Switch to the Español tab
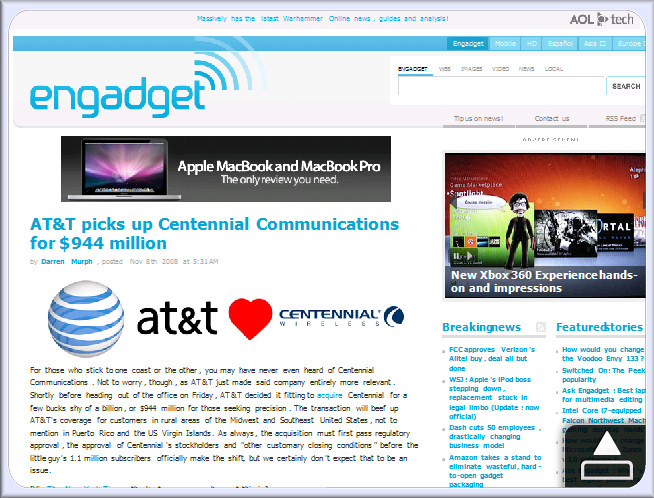Screen dimensions: 654x498 [x=560, y=43]
